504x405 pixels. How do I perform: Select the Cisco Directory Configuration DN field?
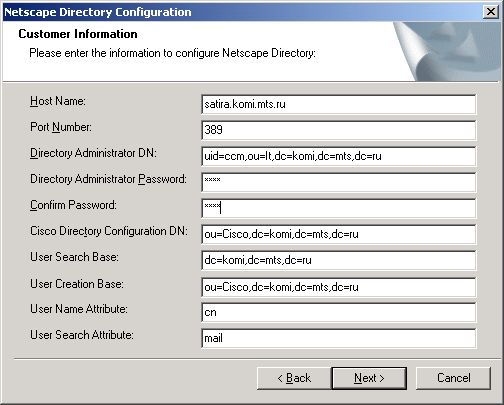339,234
